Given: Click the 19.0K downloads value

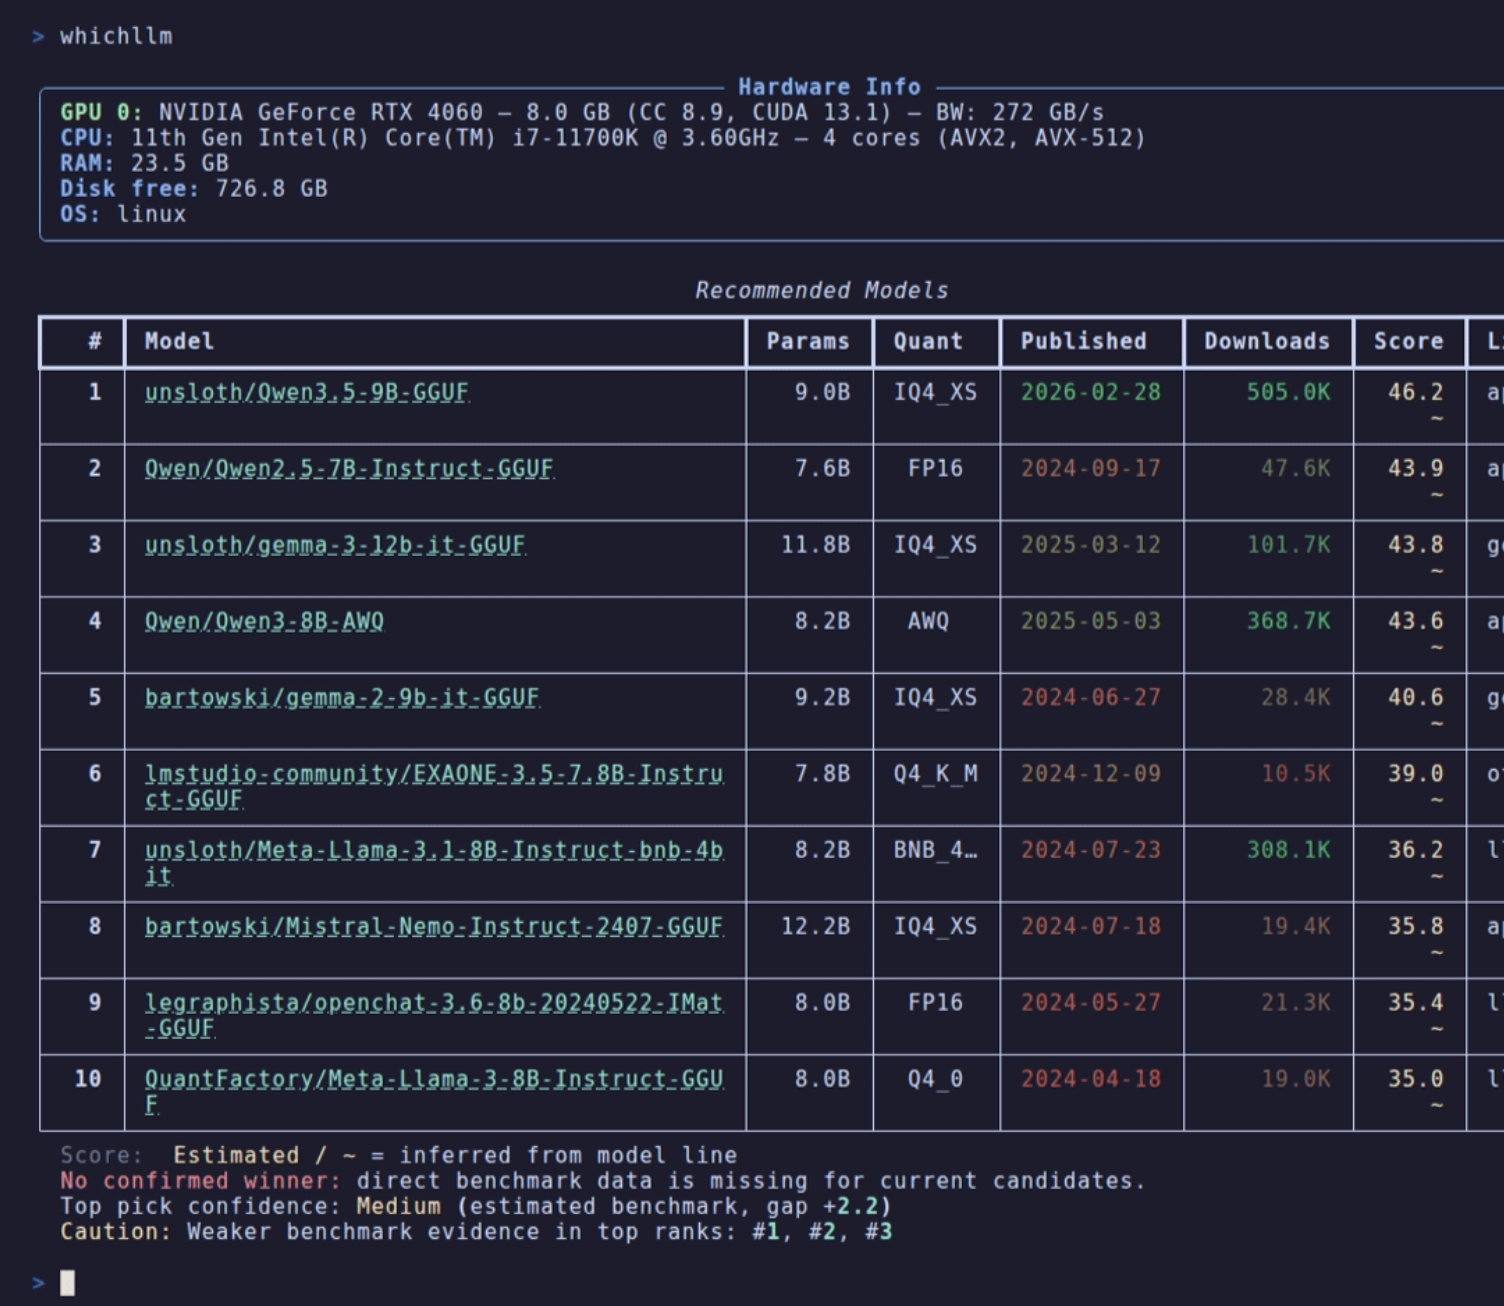Looking at the screenshot, I should (1296, 1079).
